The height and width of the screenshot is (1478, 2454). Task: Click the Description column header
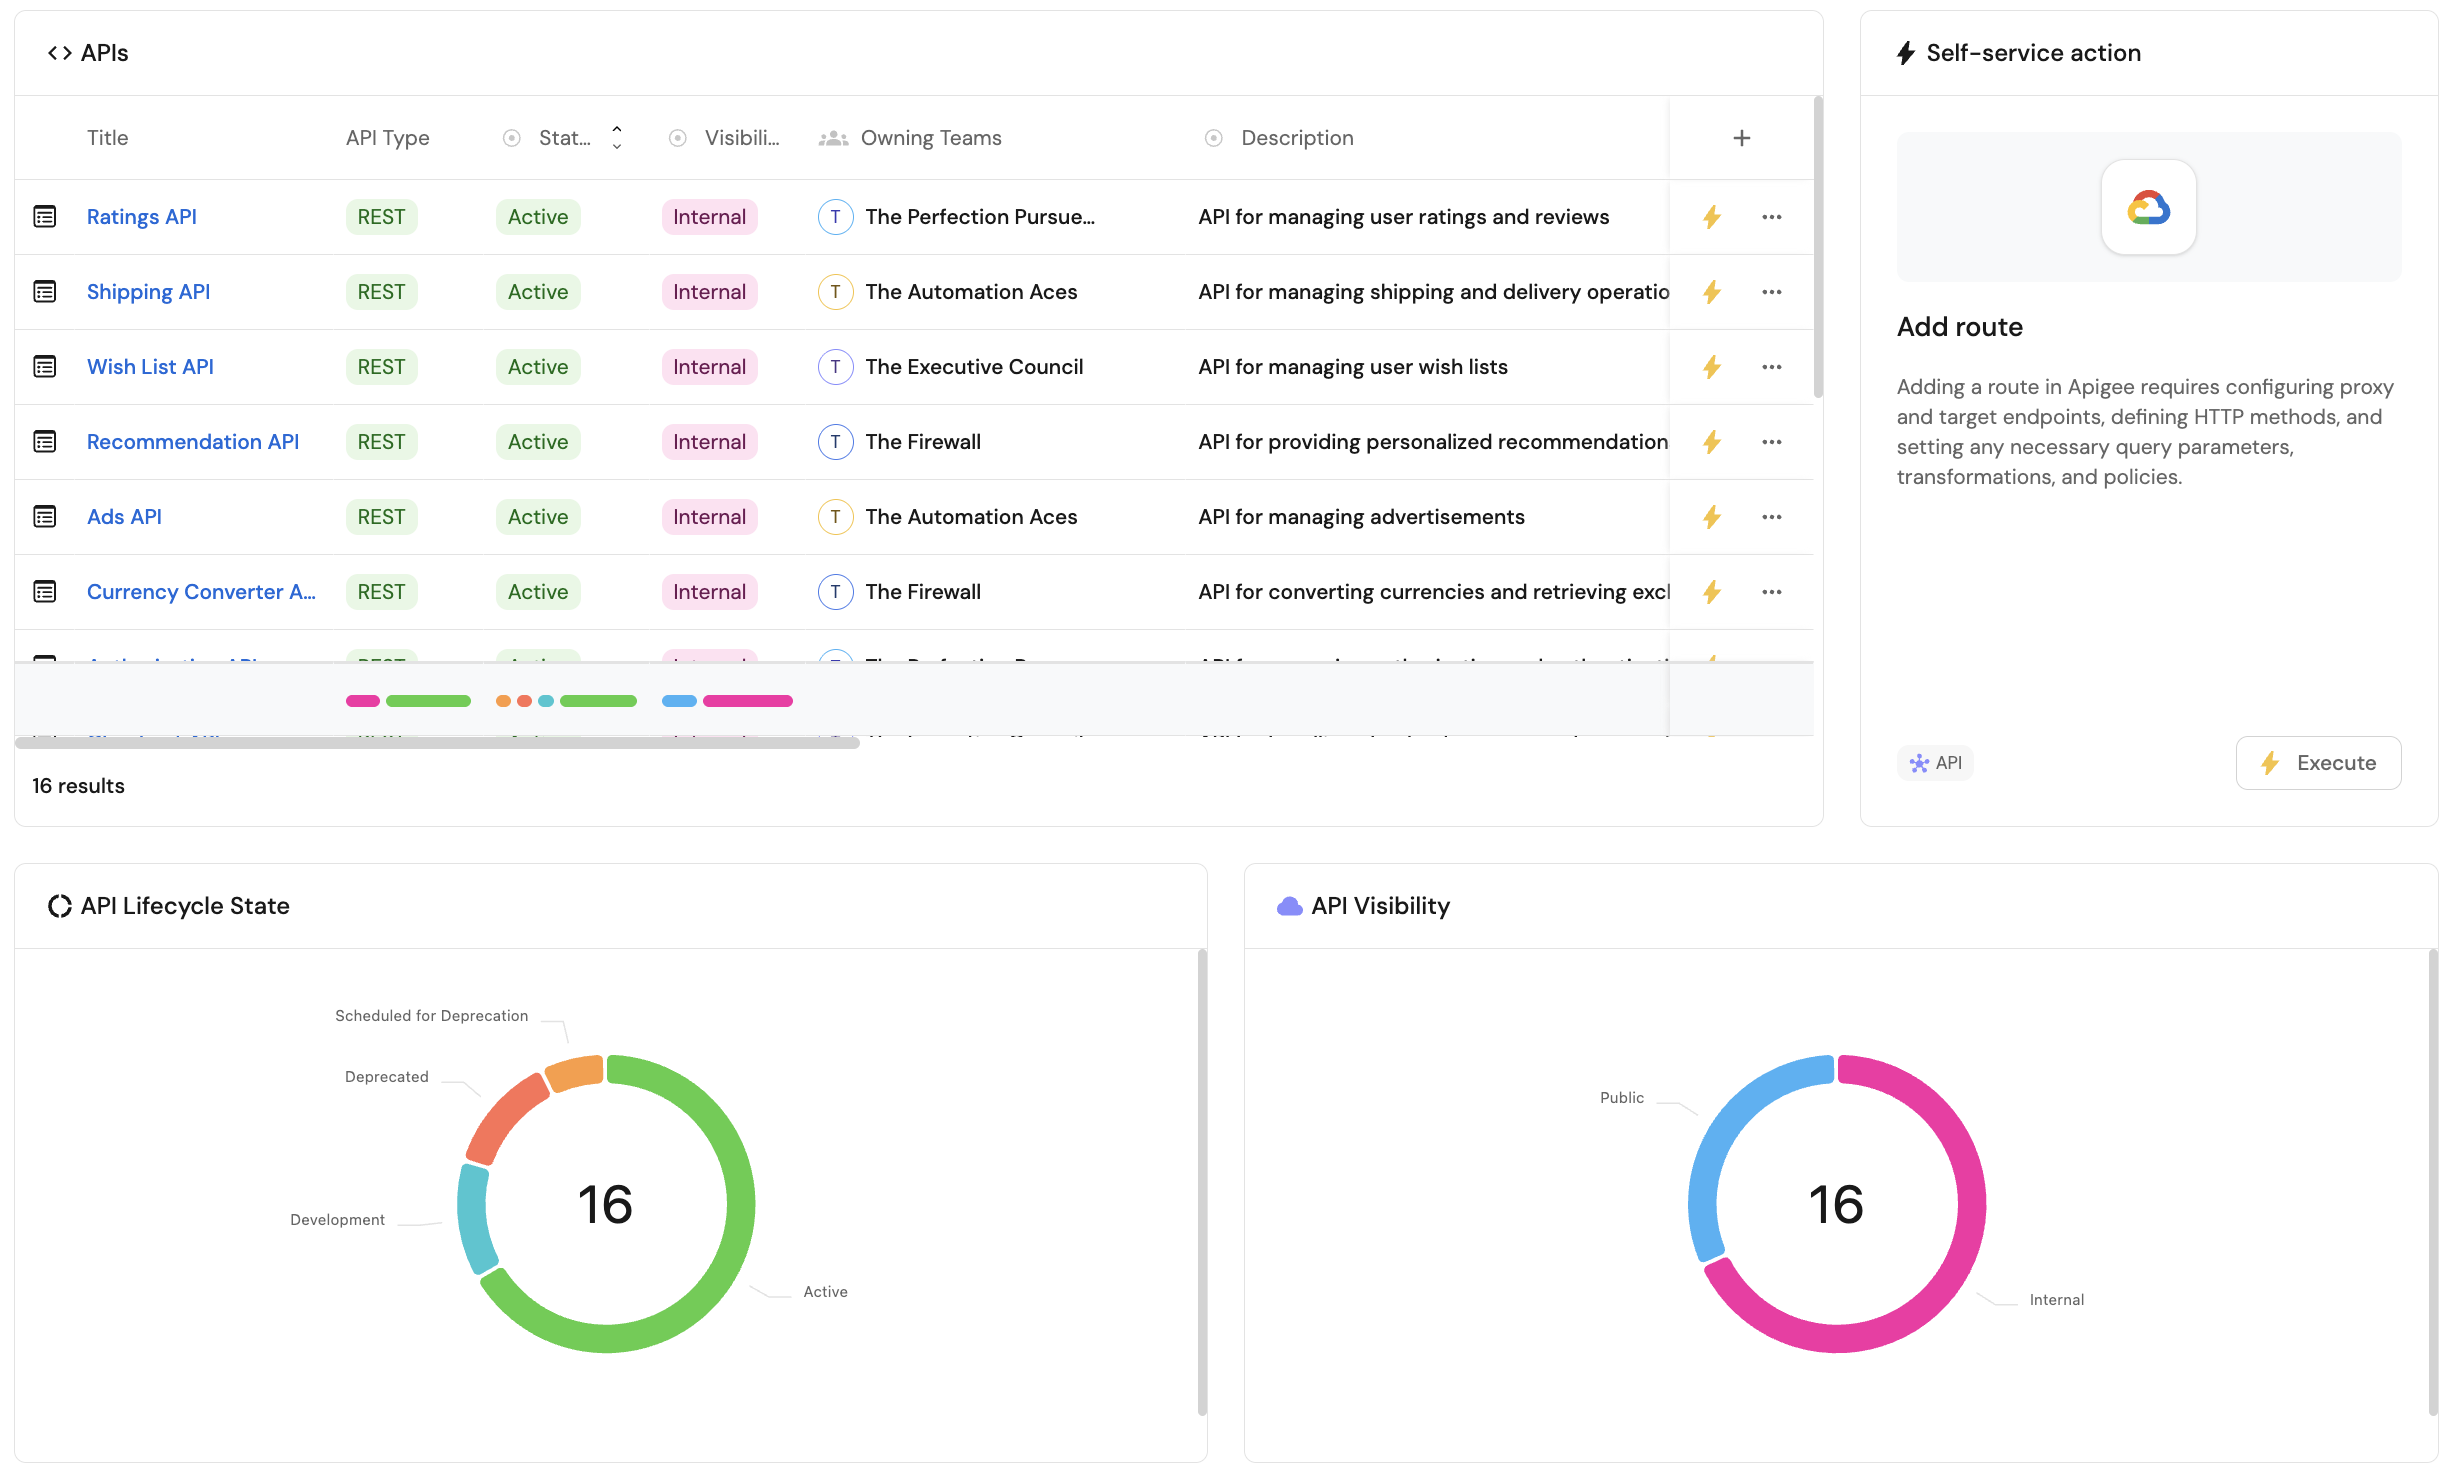pos(1296,138)
